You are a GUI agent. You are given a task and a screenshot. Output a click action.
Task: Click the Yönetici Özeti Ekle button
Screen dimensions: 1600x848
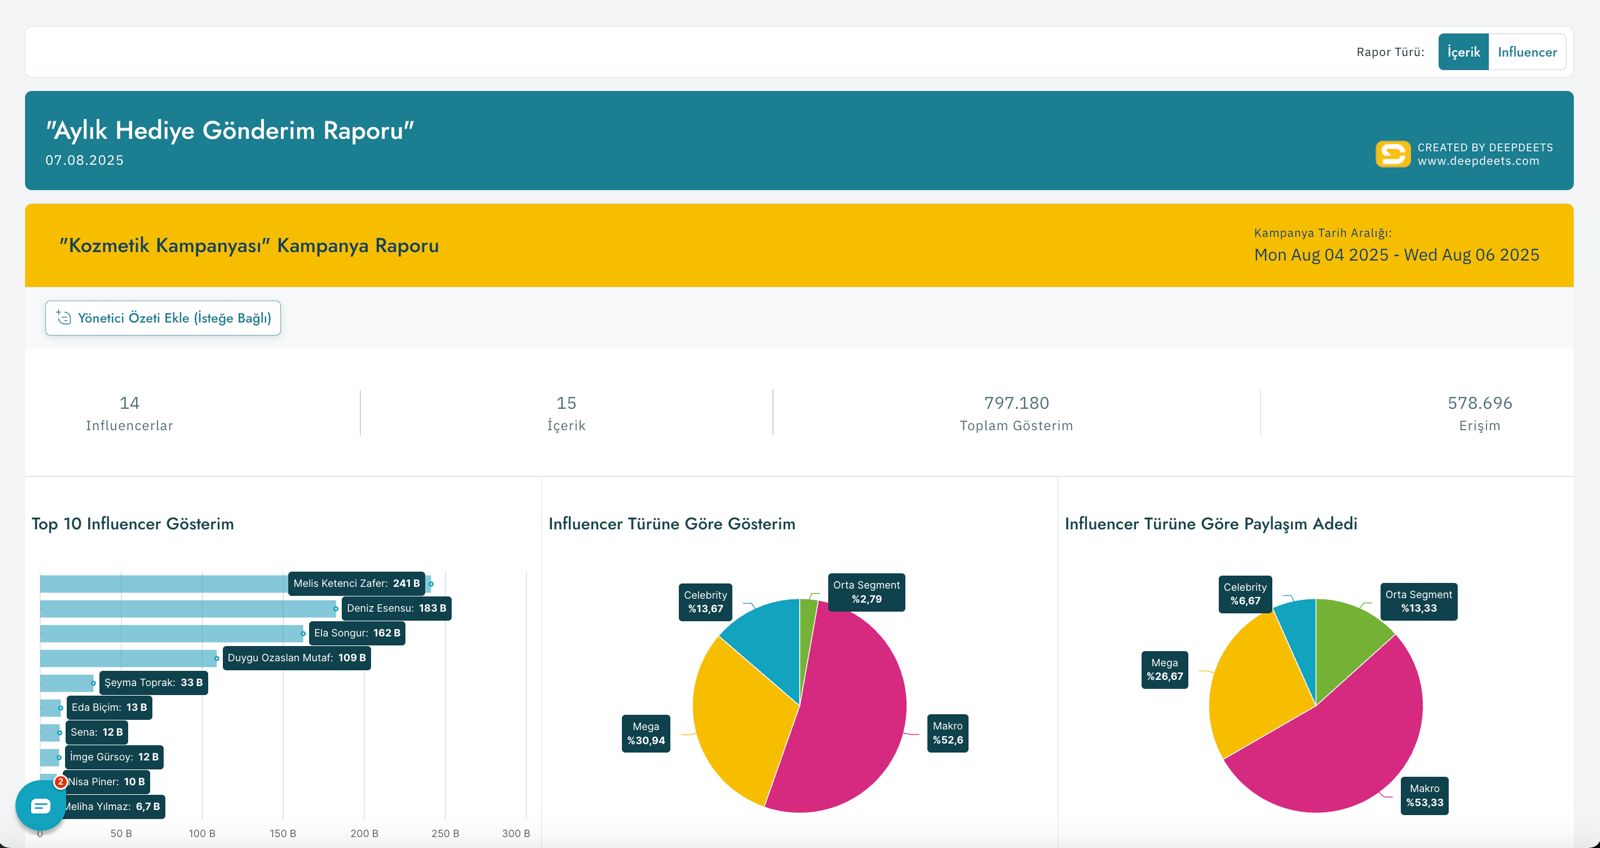[163, 318]
